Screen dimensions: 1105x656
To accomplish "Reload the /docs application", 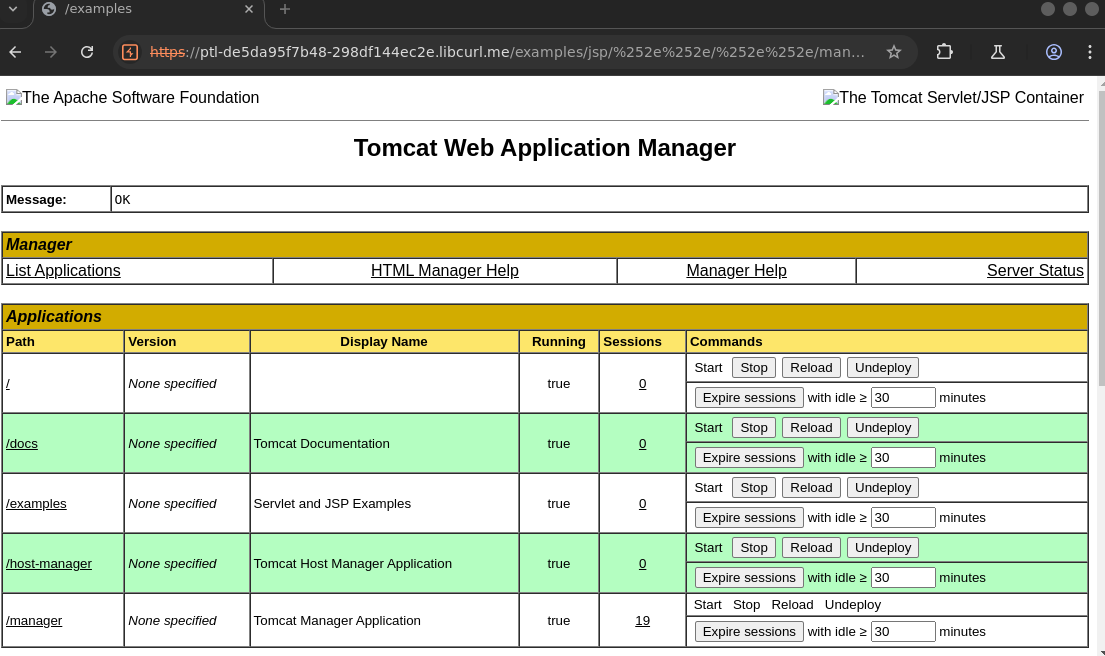I will pyautogui.click(x=810, y=427).
